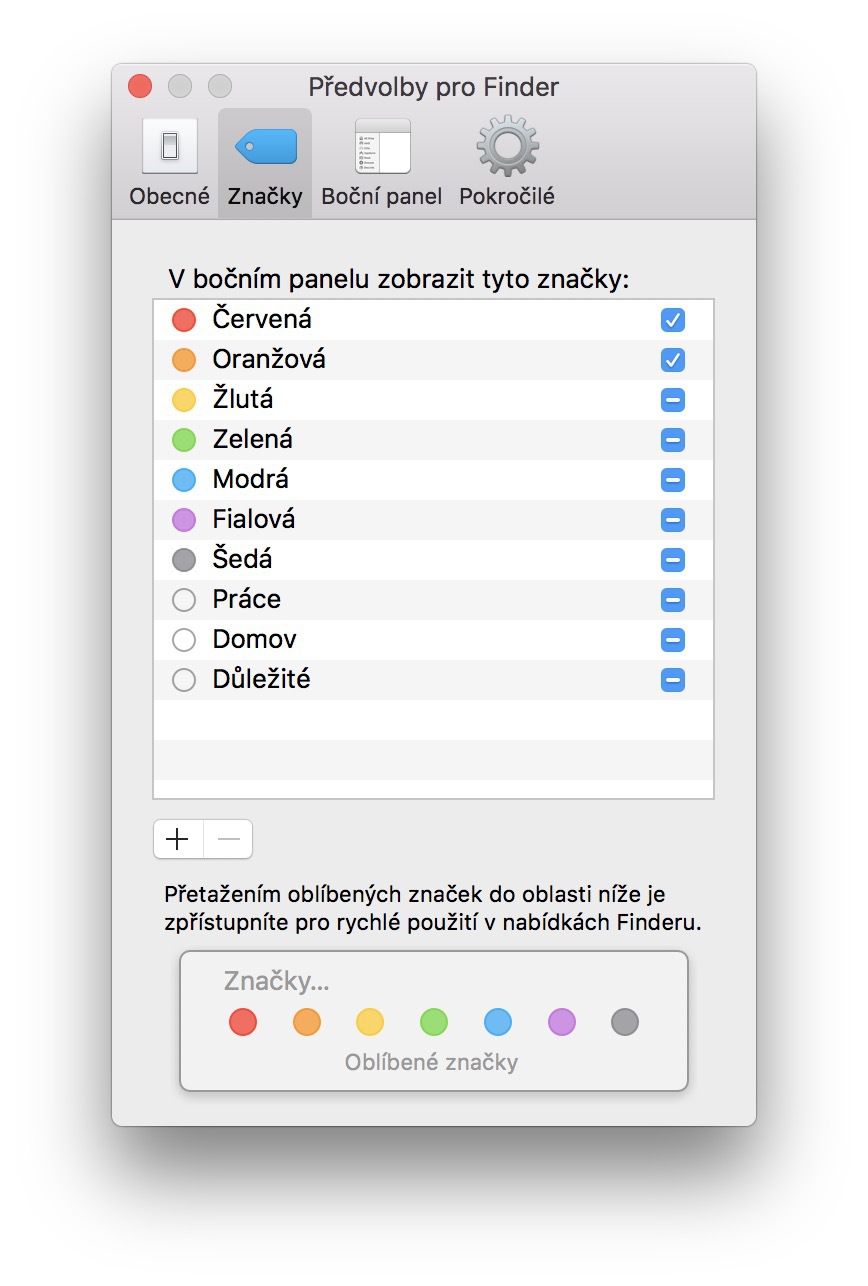
Task: Open the Pokročilé gear icon
Action: tap(507, 147)
